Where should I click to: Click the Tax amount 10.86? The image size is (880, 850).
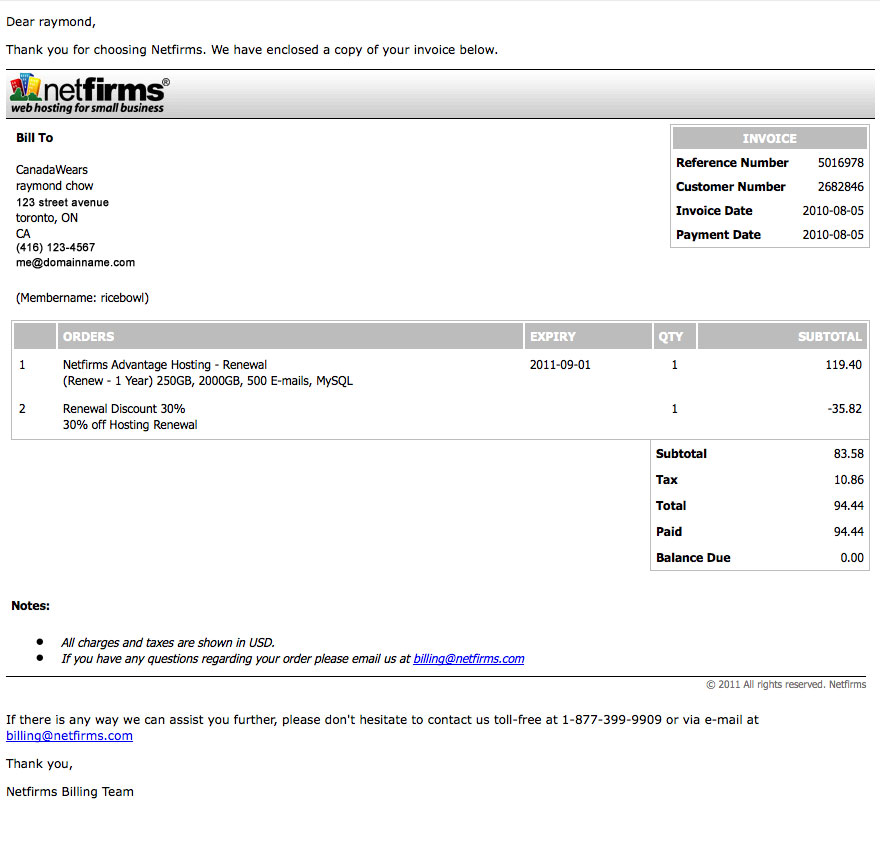(848, 480)
